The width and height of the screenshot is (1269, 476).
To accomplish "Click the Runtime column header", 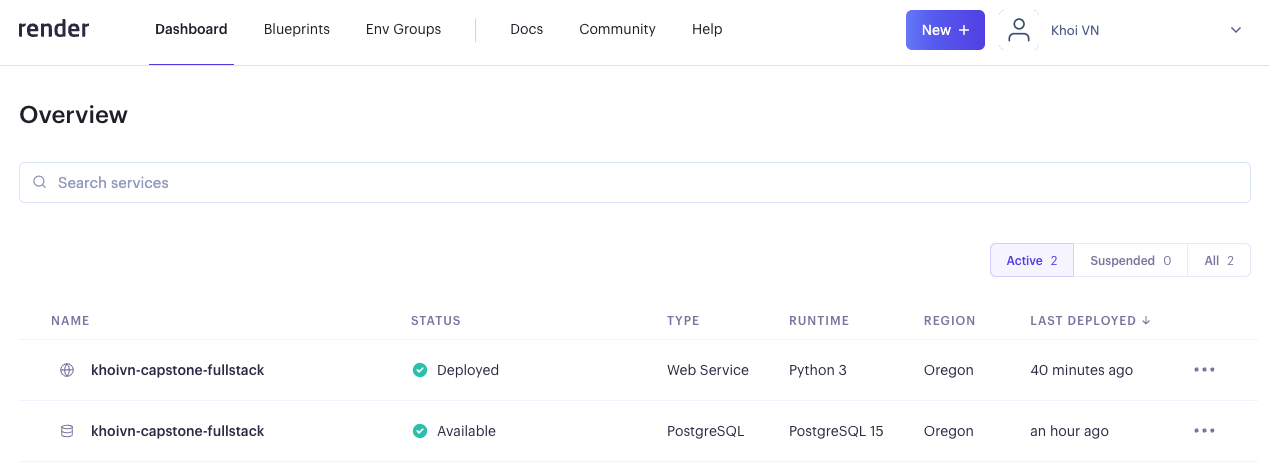I will click(819, 321).
